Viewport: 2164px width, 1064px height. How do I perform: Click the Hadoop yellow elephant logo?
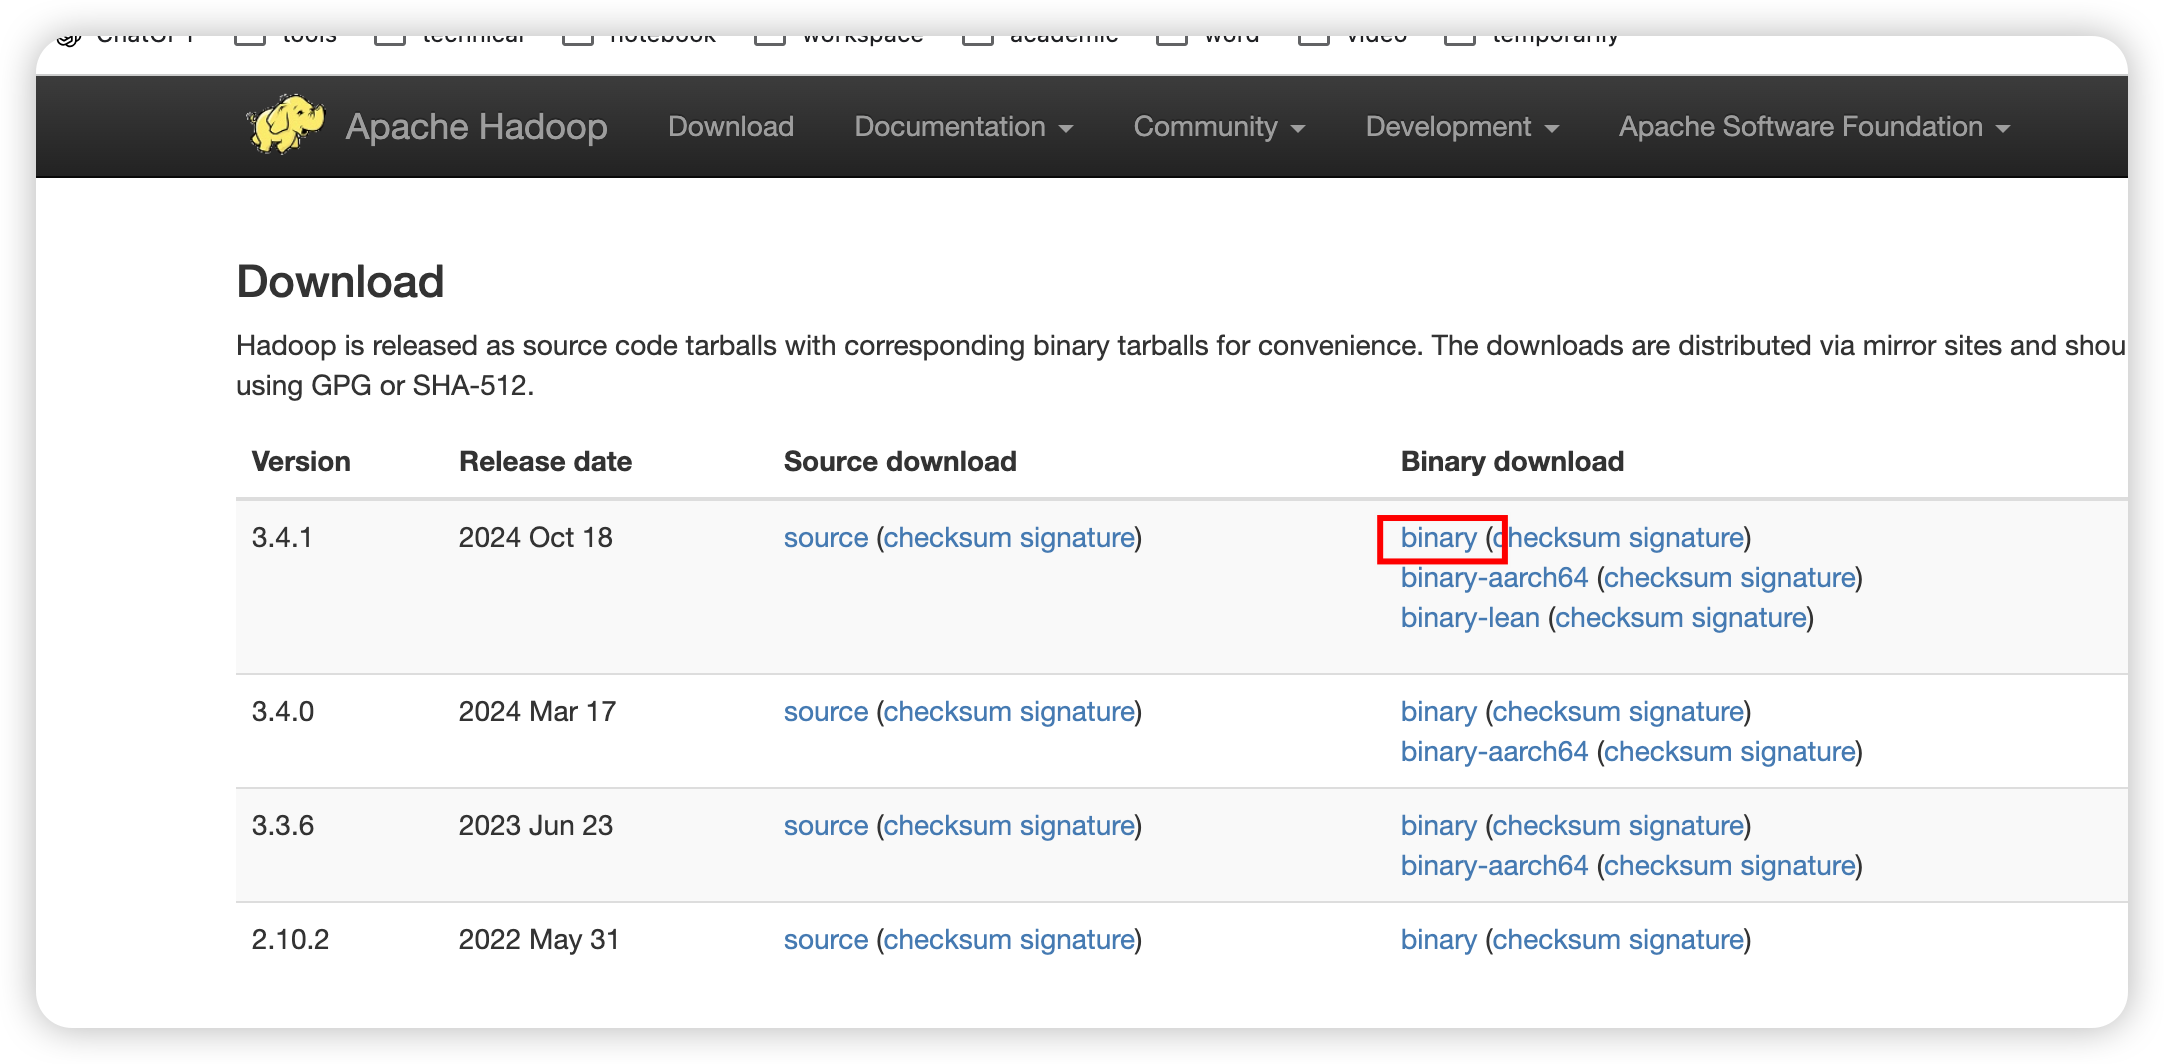[286, 125]
